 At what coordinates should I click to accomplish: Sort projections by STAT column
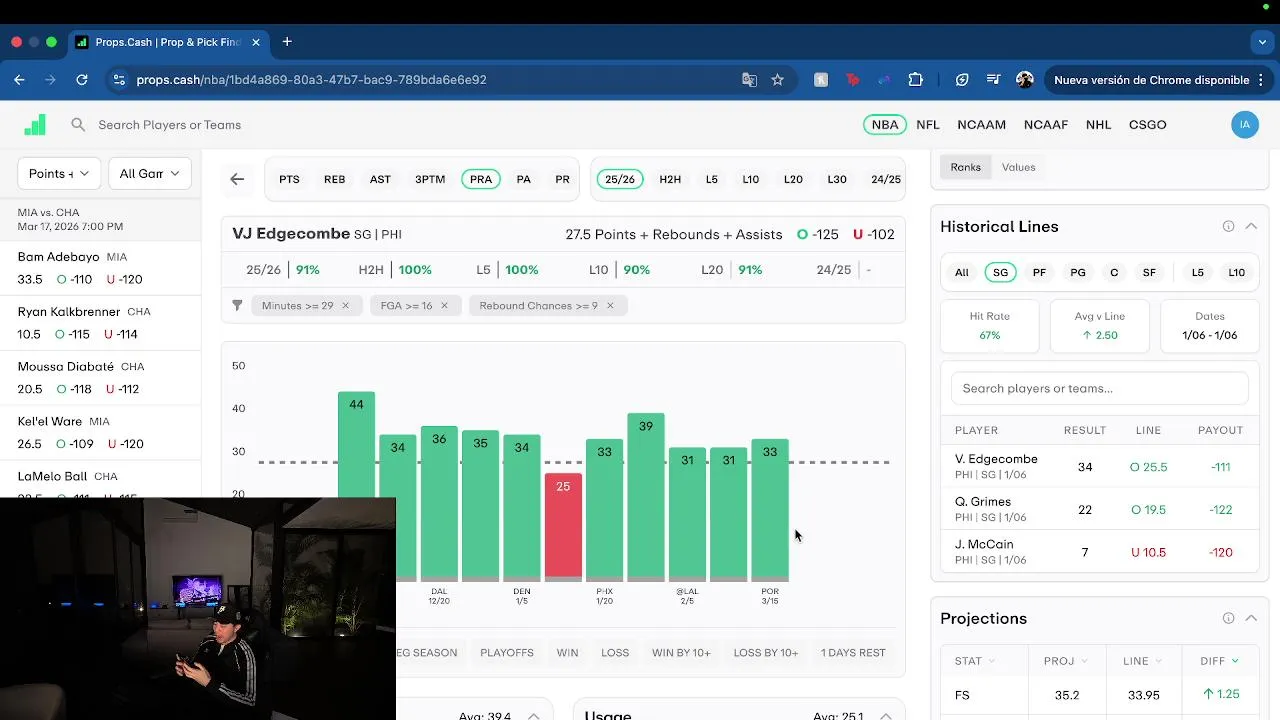[x=975, y=661]
